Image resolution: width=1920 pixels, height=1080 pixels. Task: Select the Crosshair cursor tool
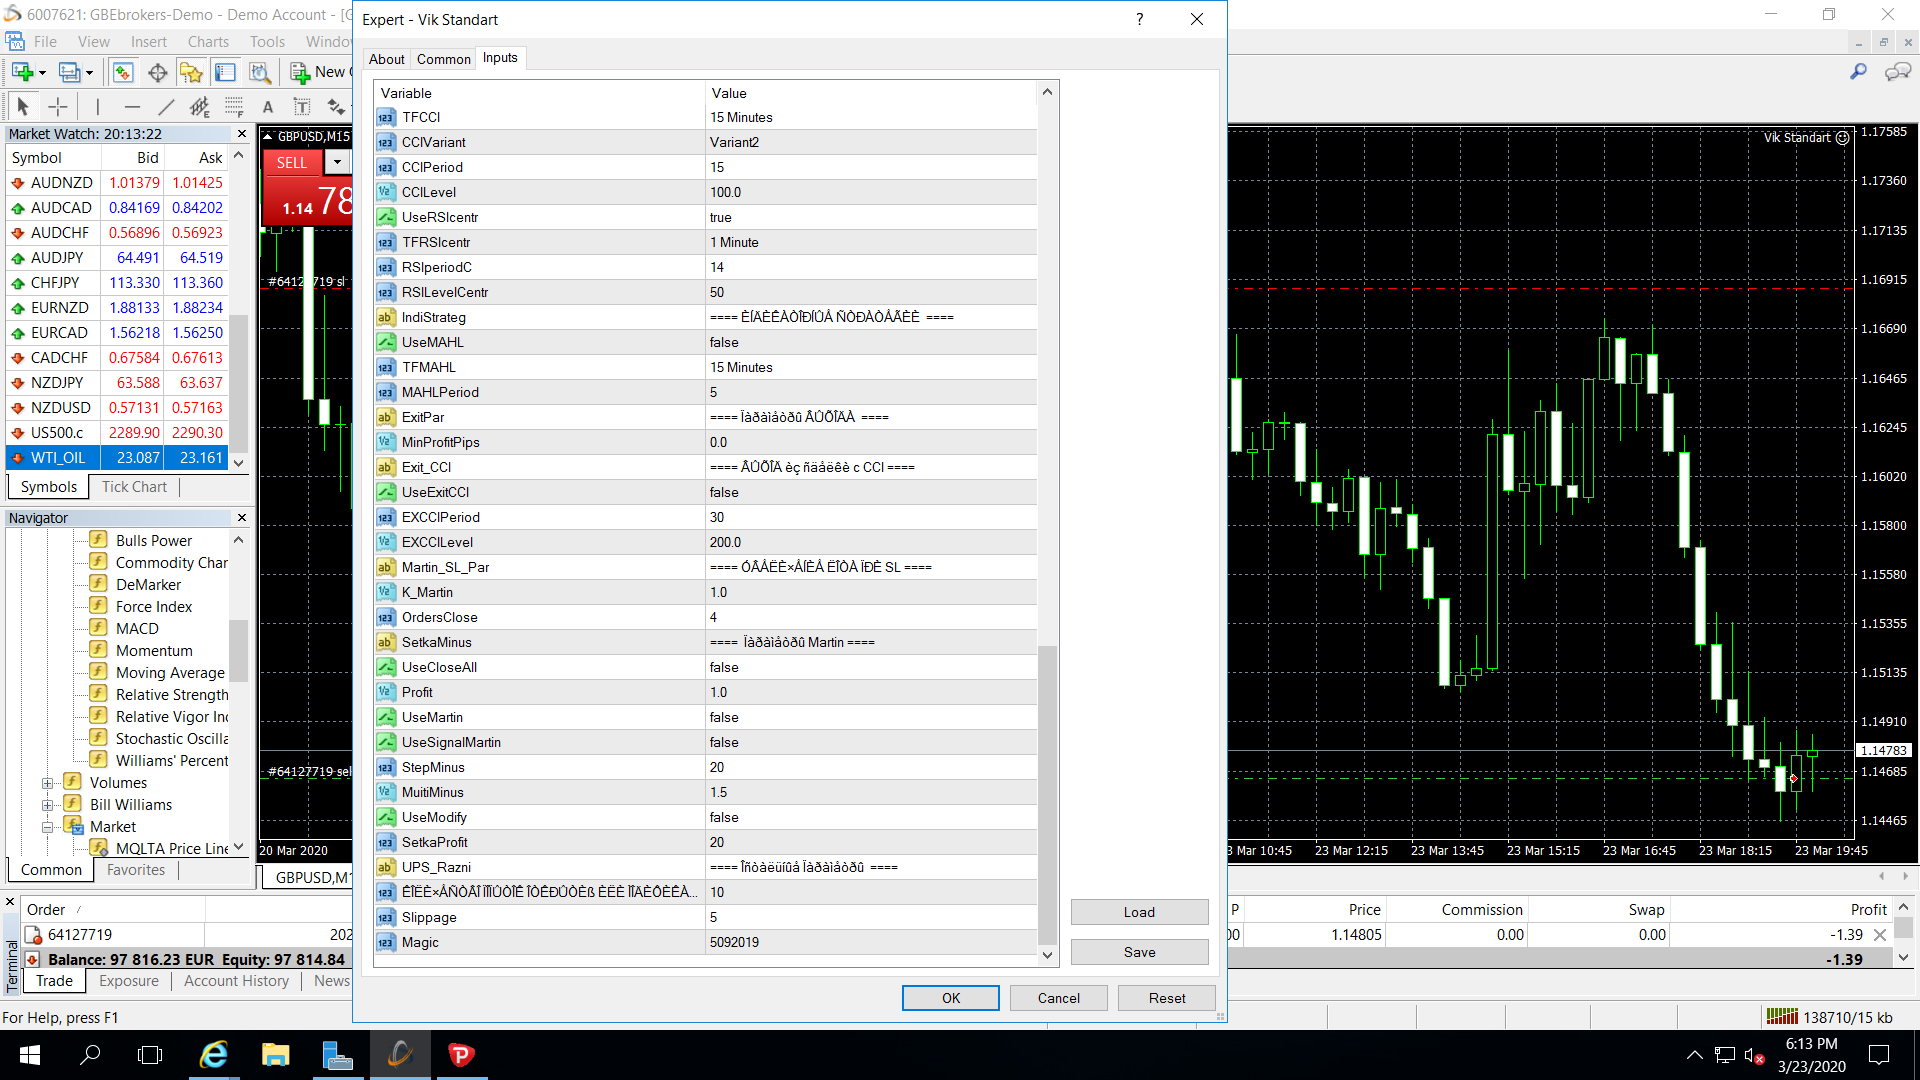(x=58, y=107)
